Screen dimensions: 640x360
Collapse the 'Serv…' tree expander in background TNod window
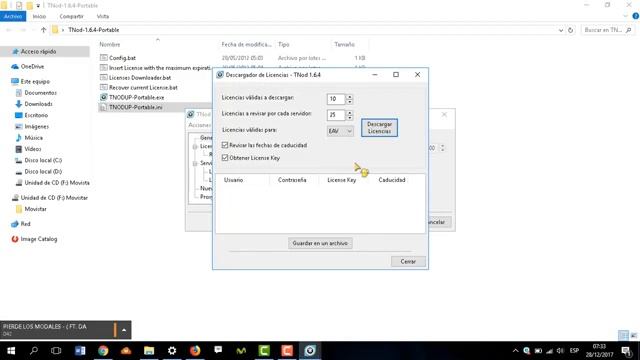pos(195,163)
